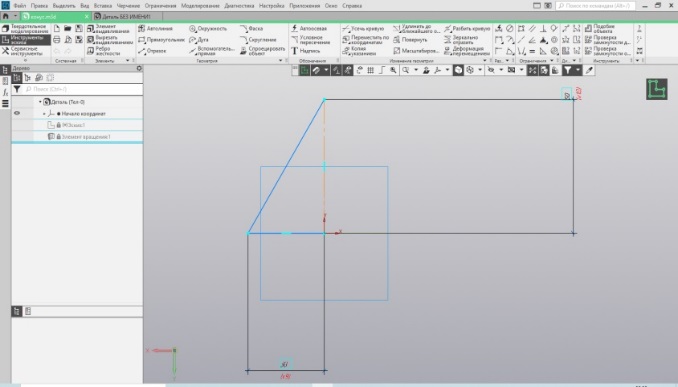
Task: Toggle visibility eye of Начало координат
Action: [x=17, y=113]
